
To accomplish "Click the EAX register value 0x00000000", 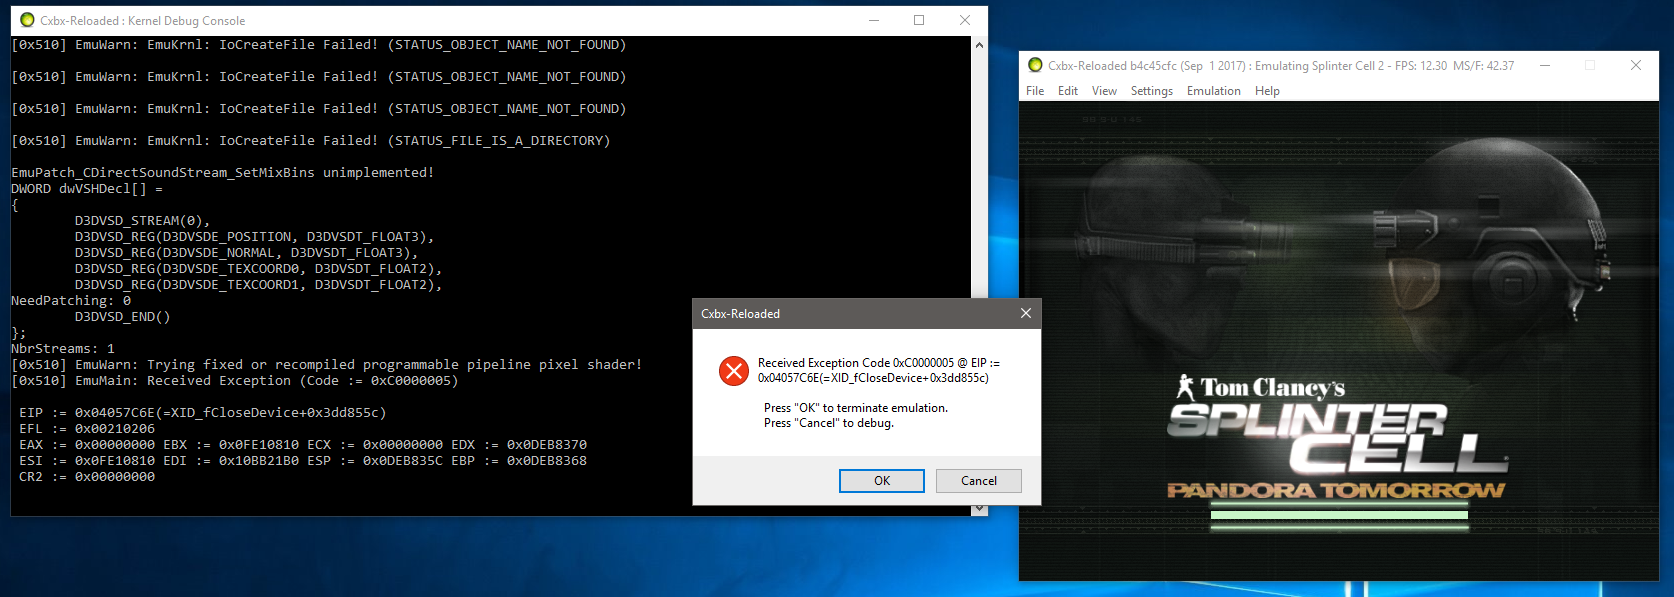I will tap(114, 445).
